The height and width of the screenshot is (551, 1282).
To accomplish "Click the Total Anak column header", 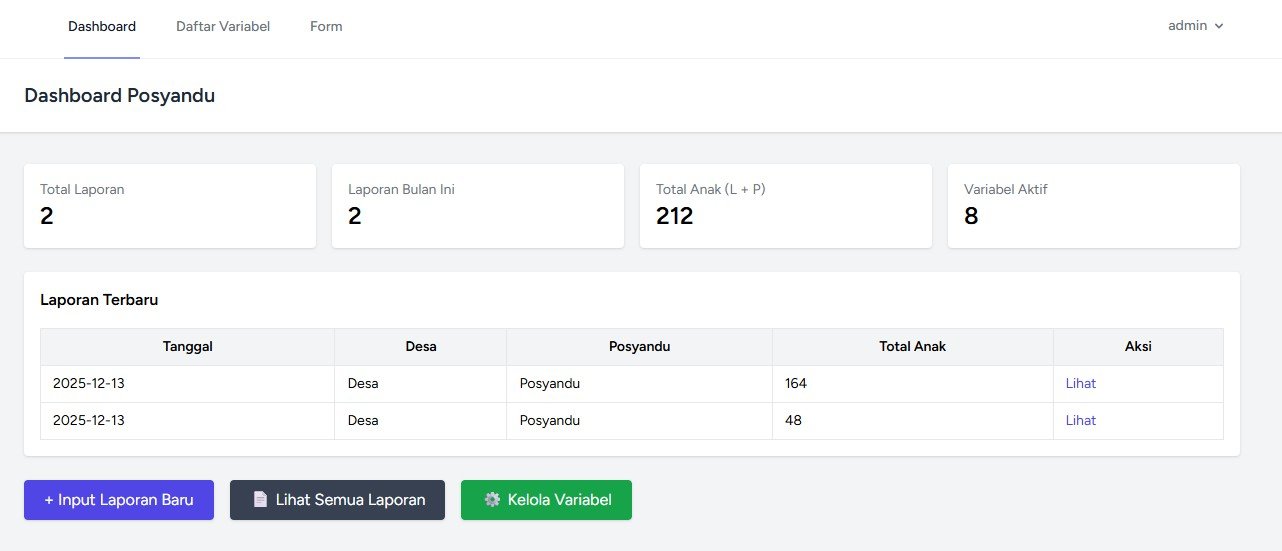I will [912, 347].
